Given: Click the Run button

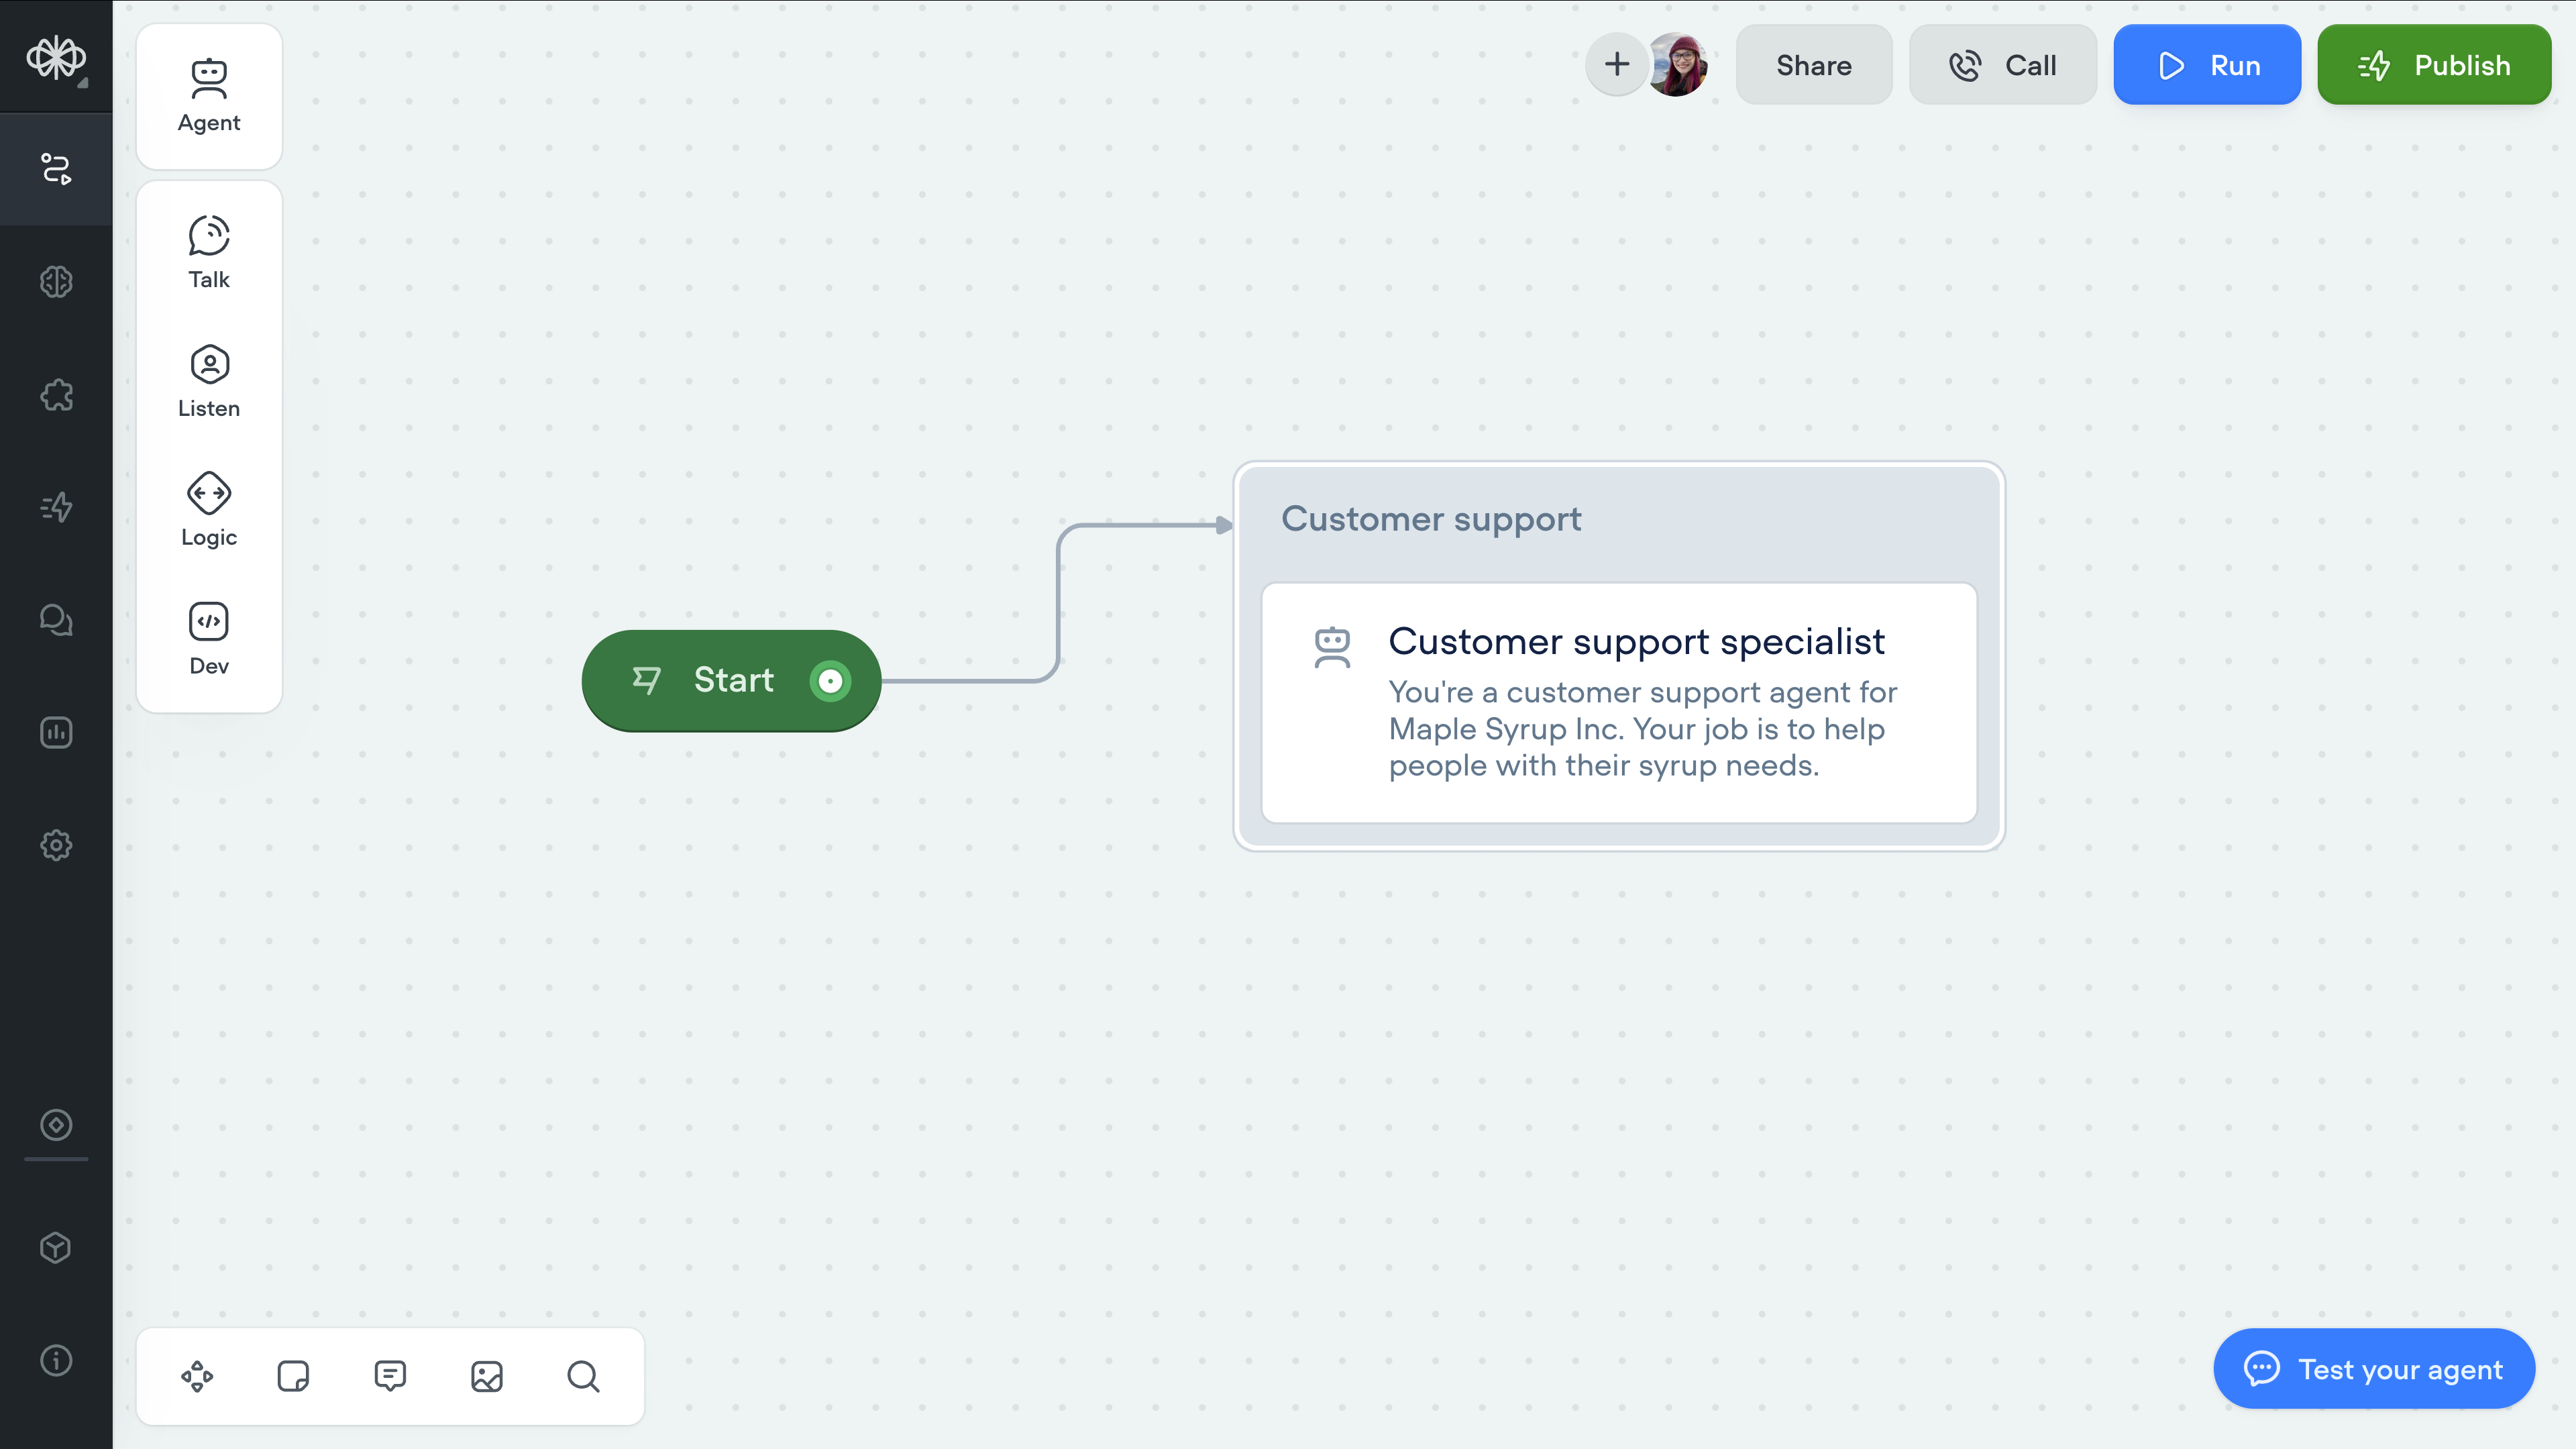Looking at the screenshot, I should click(x=2206, y=65).
